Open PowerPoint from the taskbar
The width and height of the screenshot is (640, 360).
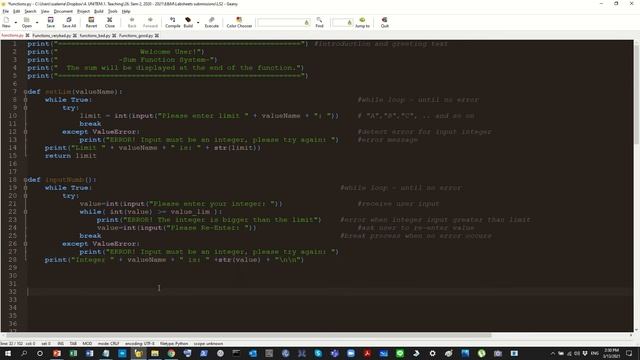57,353
